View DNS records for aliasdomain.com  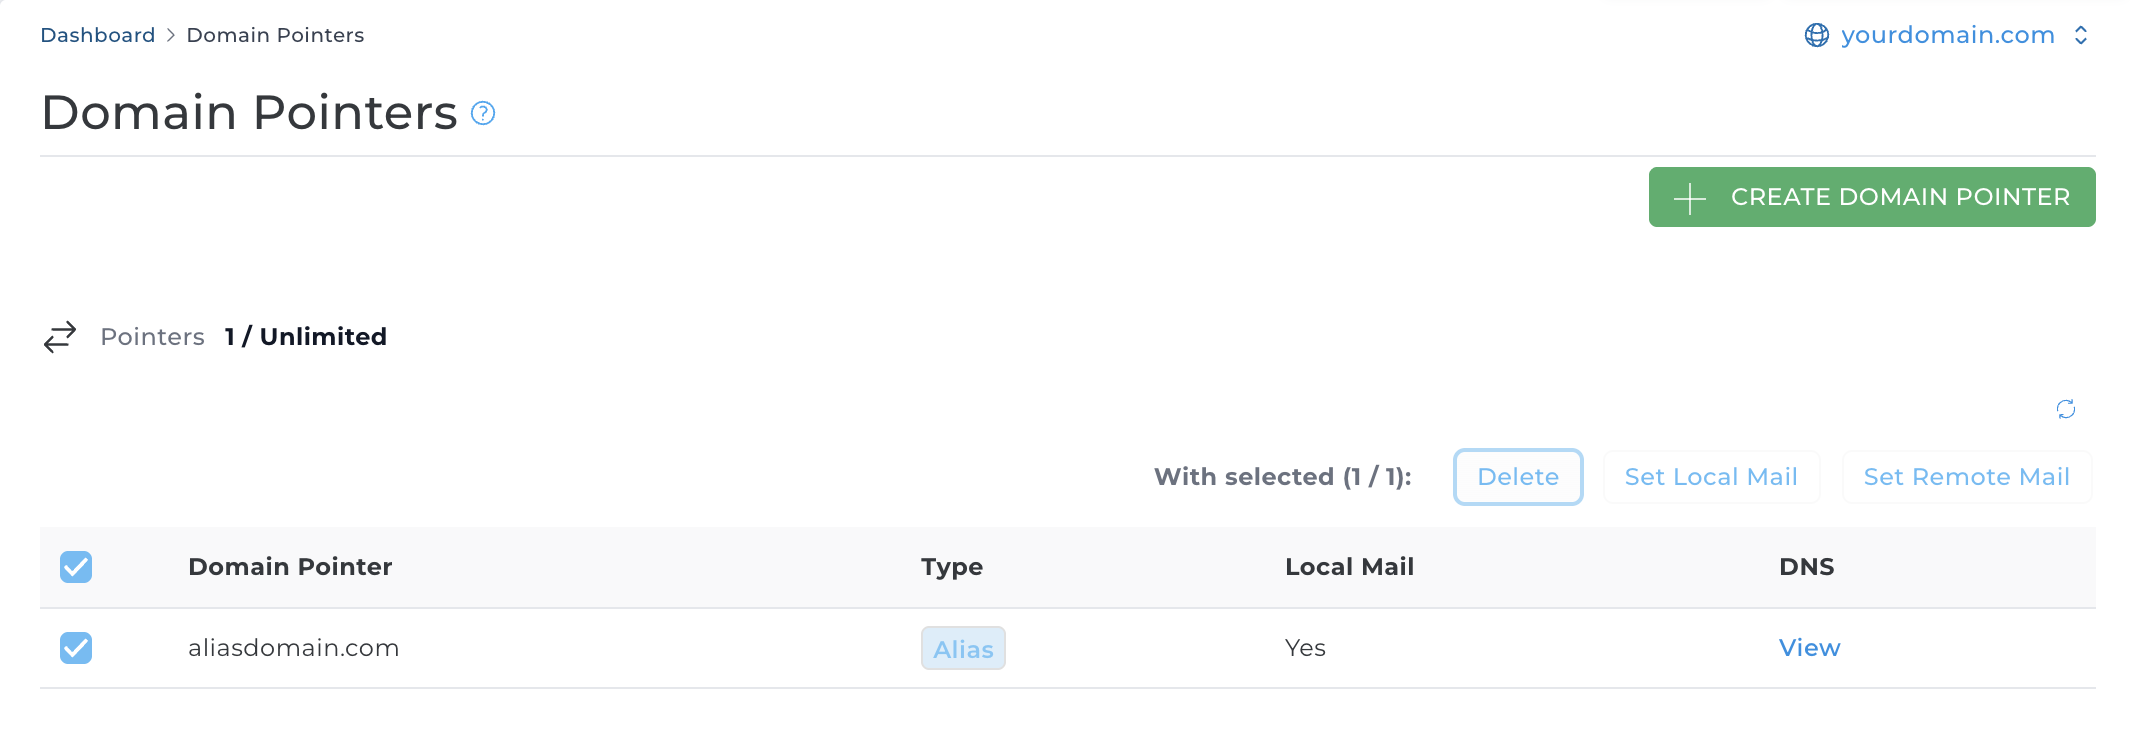(1808, 648)
